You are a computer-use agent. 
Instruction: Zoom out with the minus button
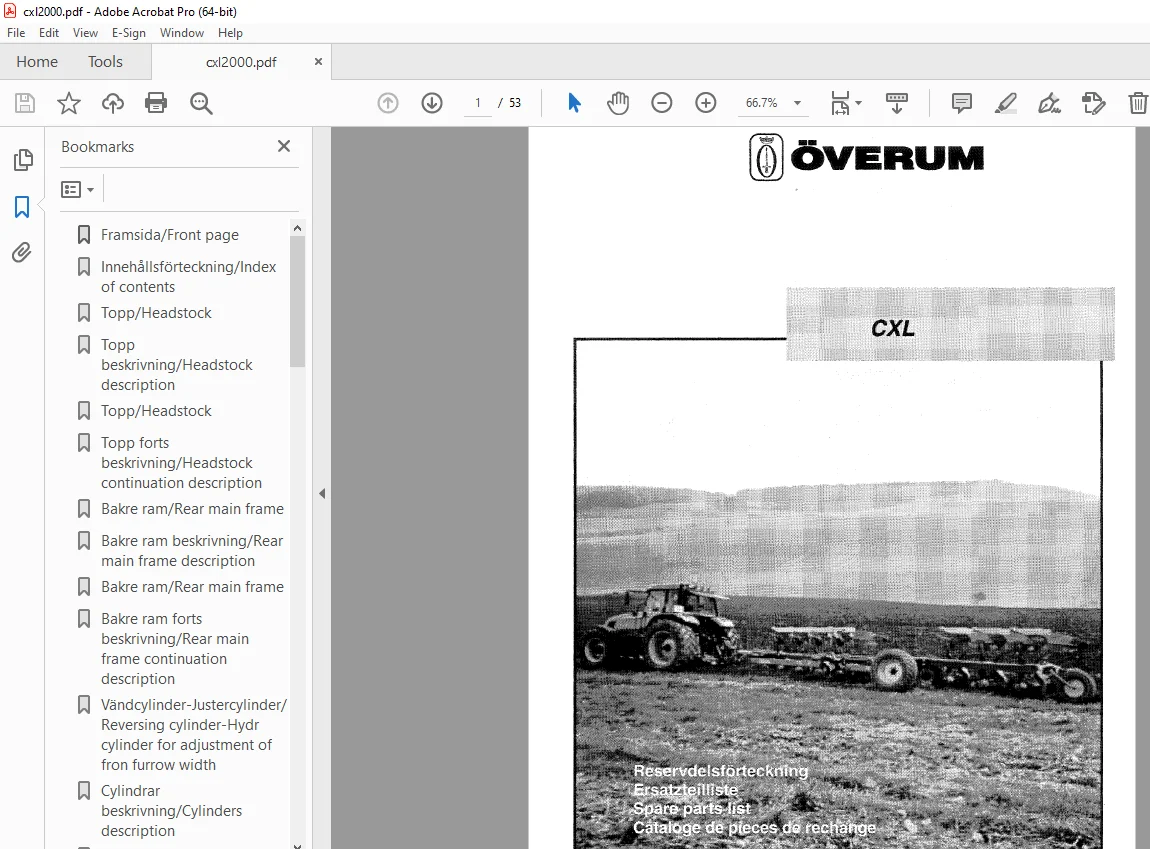click(x=662, y=103)
